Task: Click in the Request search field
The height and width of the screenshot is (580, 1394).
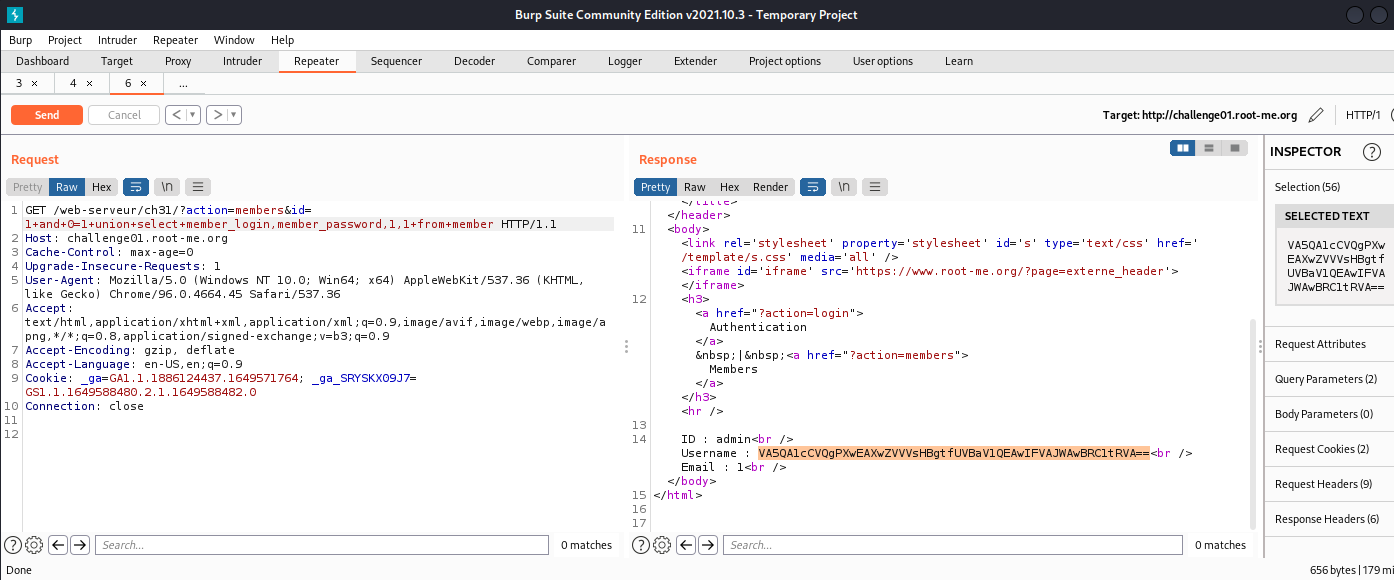Action: (x=323, y=545)
